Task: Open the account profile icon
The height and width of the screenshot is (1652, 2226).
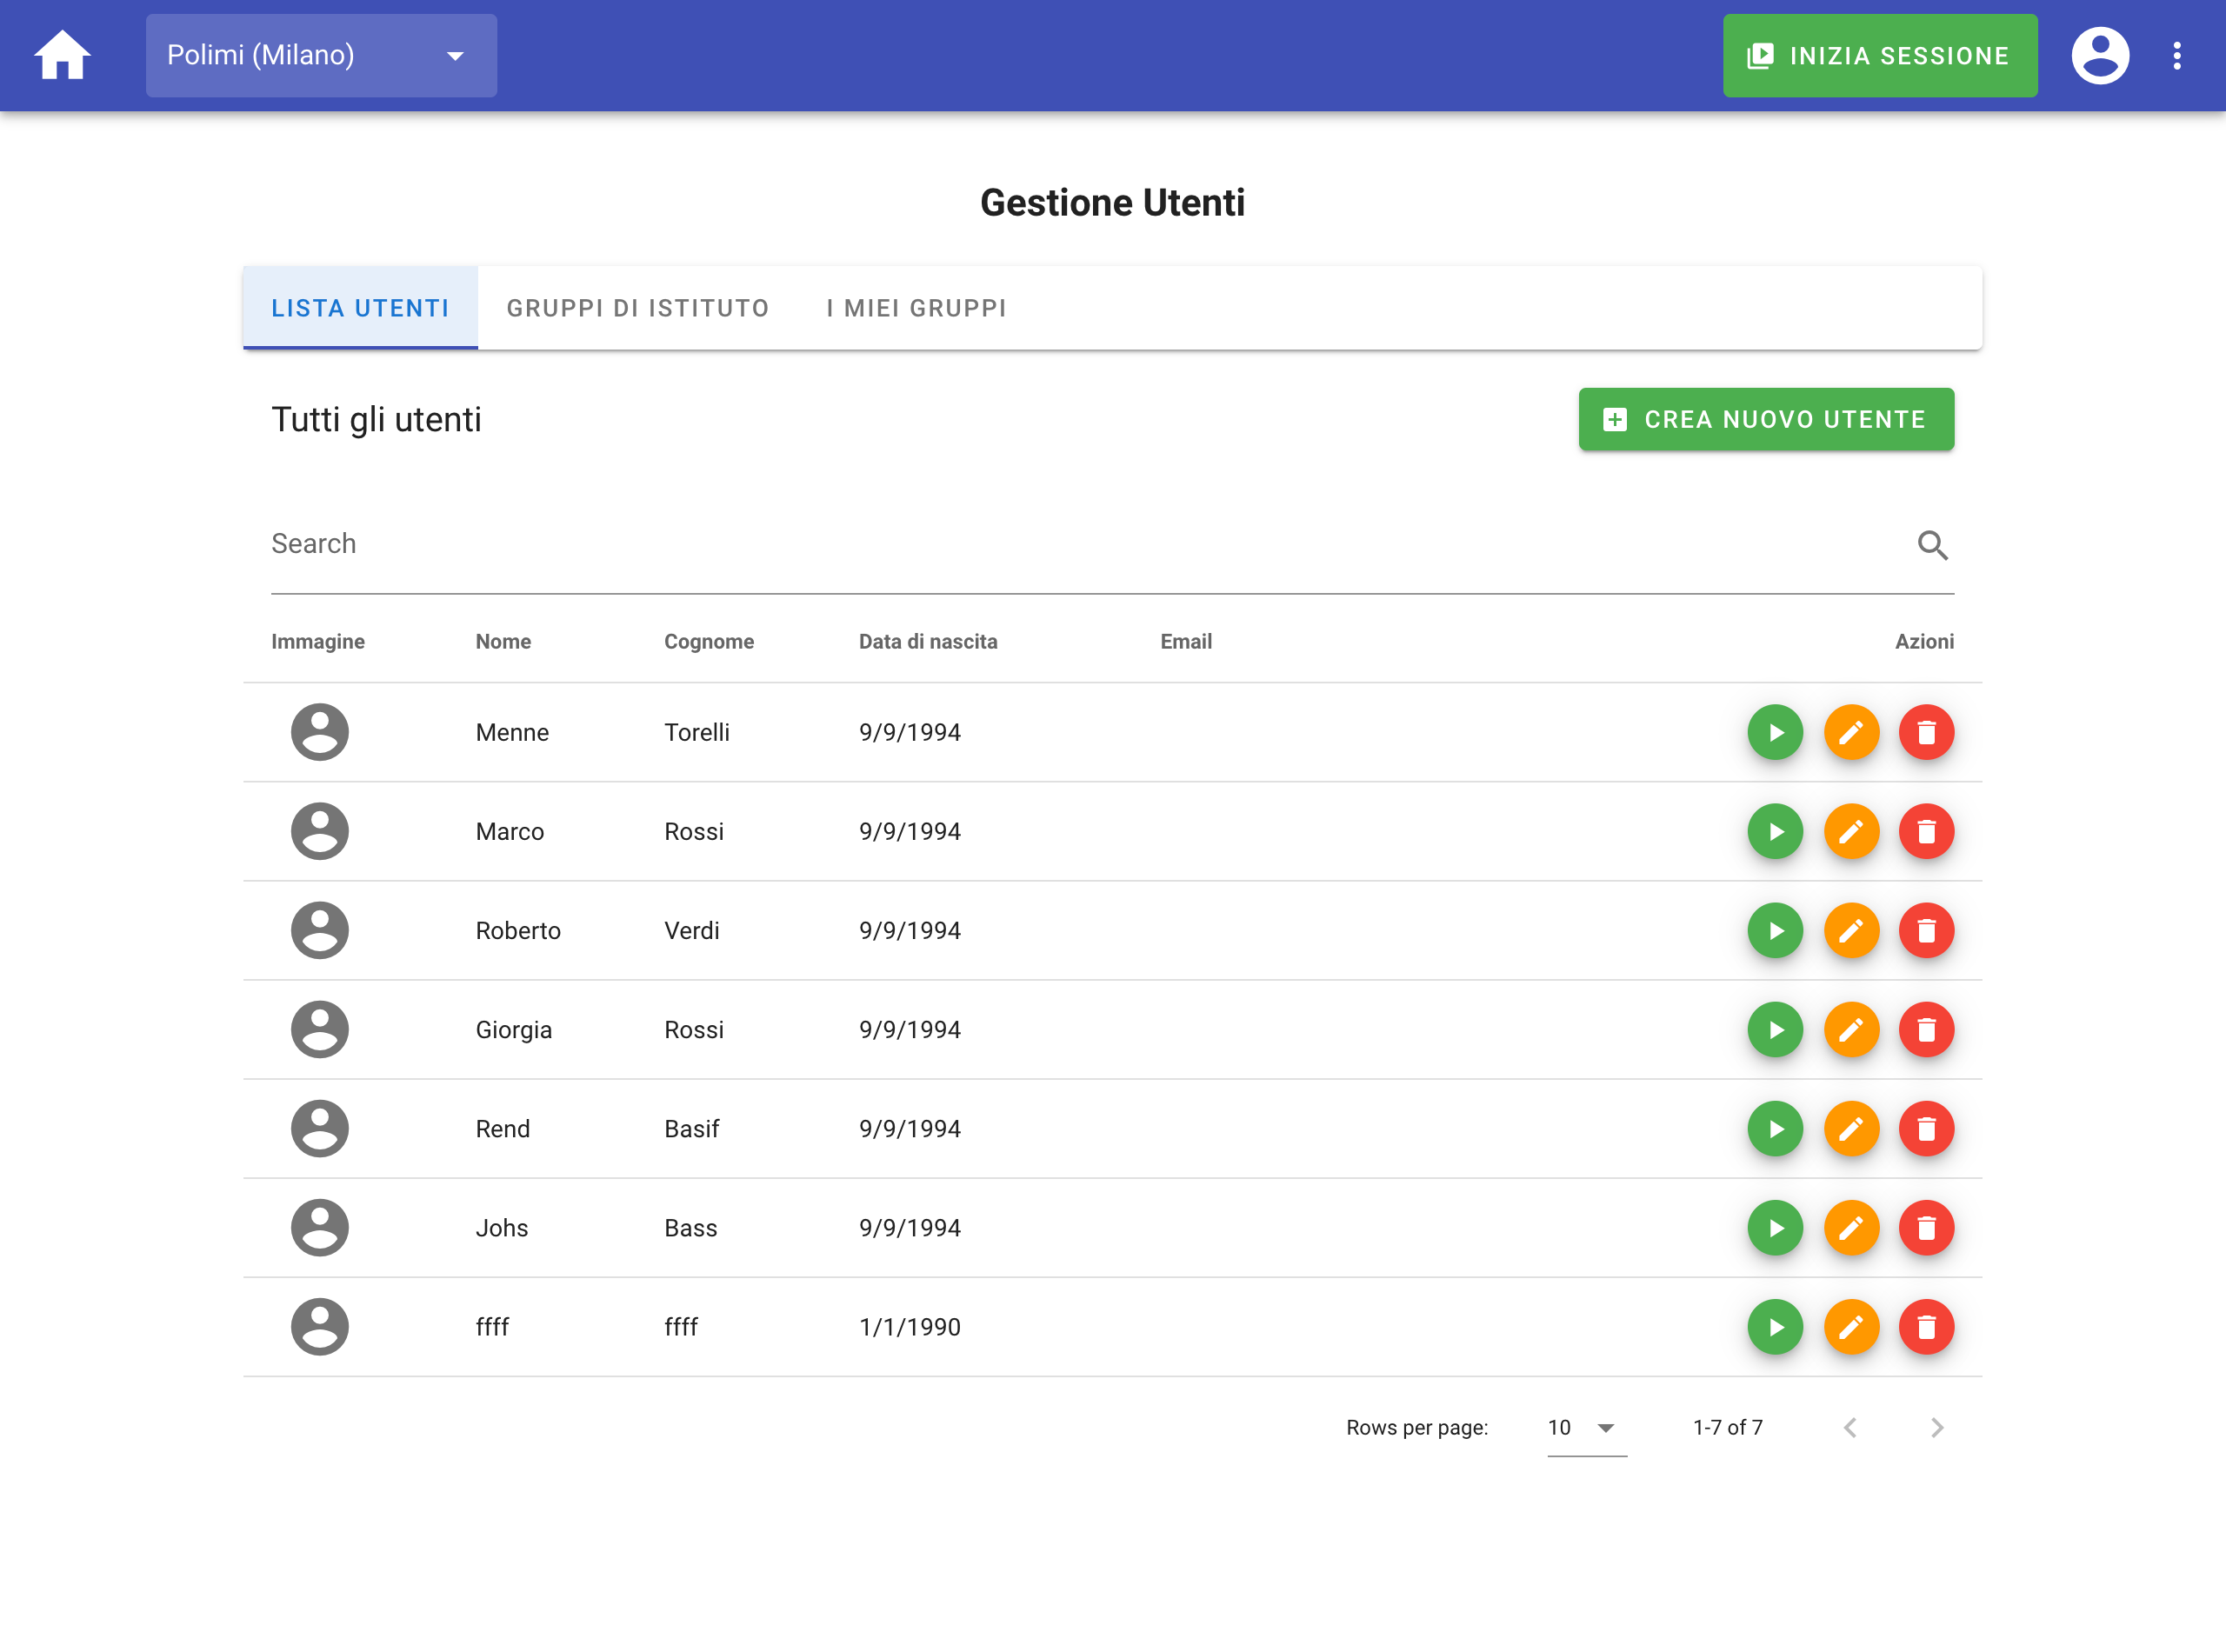Action: click(2099, 55)
